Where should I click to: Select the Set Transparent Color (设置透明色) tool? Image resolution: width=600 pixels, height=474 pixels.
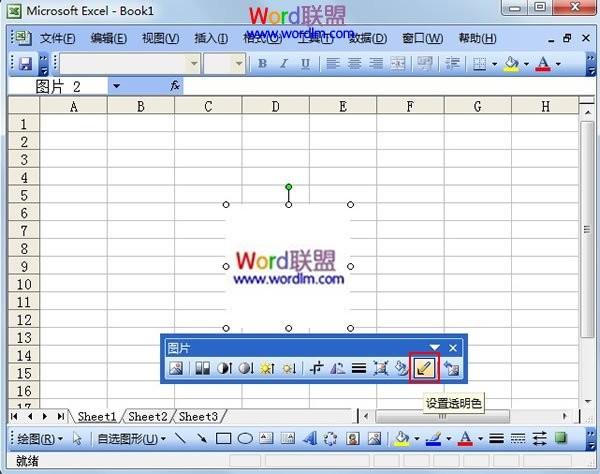pyautogui.click(x=424, y=368)
